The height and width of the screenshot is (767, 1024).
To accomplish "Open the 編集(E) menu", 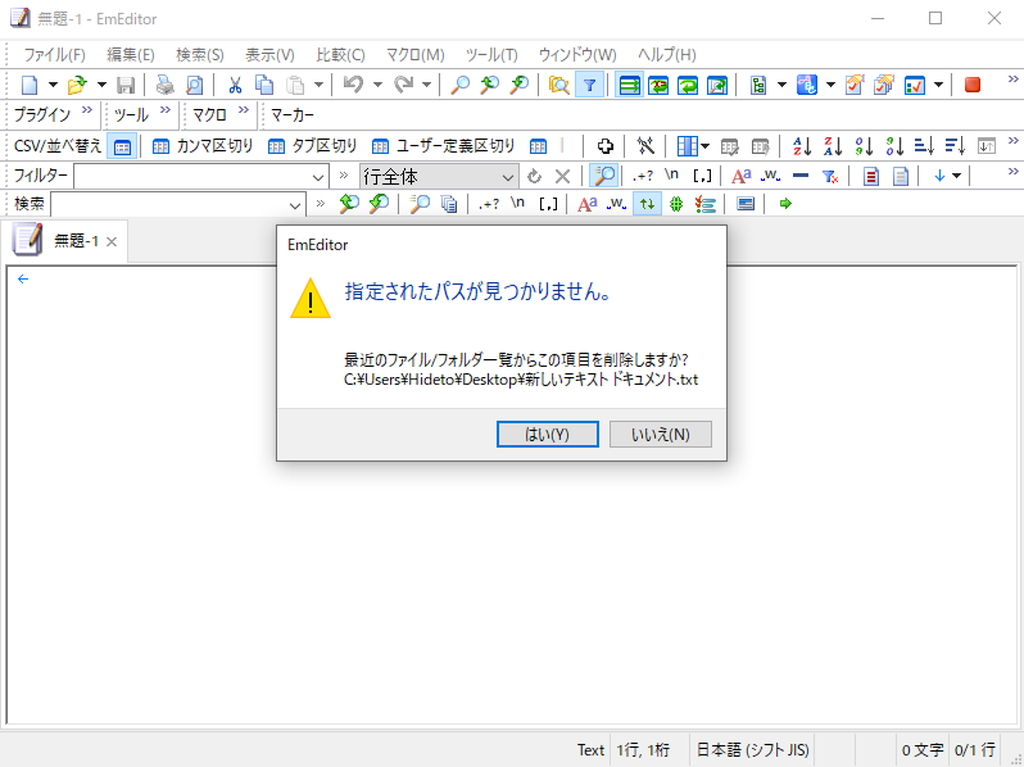I will pos(131,55).
